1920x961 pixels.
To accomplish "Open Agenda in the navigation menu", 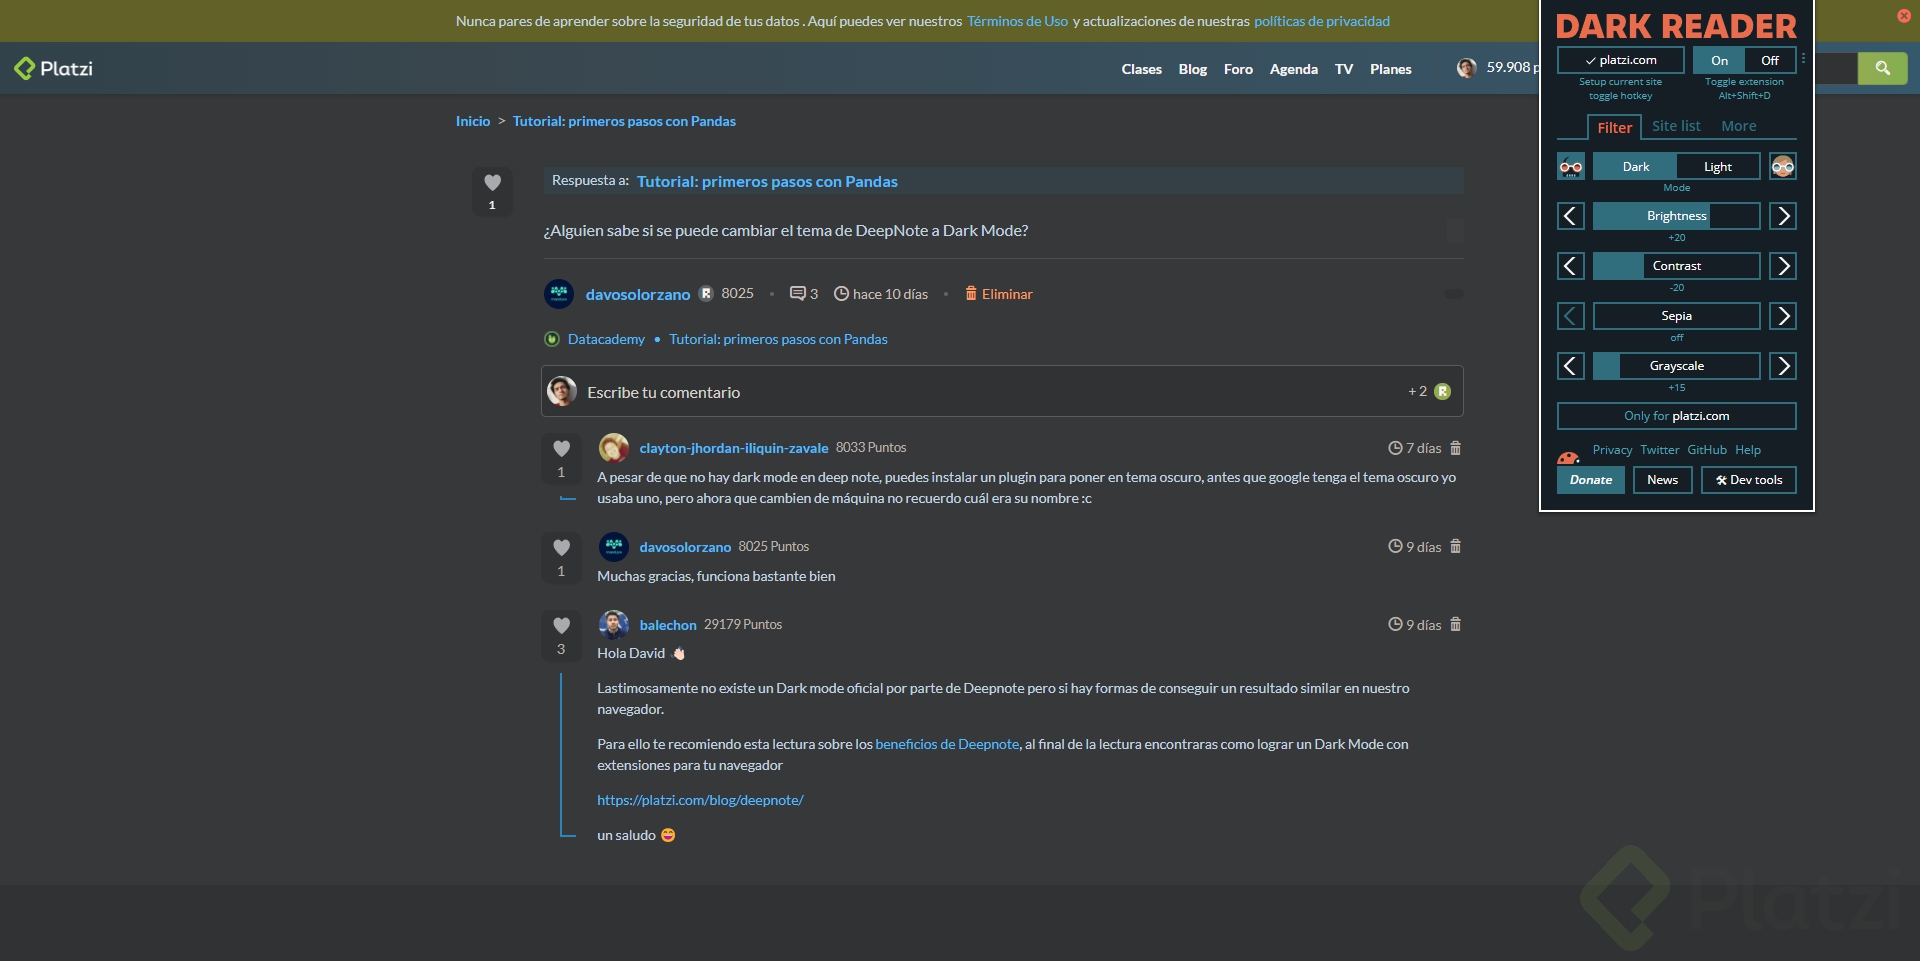I will pyautogui.click(x=1293, y=69).
